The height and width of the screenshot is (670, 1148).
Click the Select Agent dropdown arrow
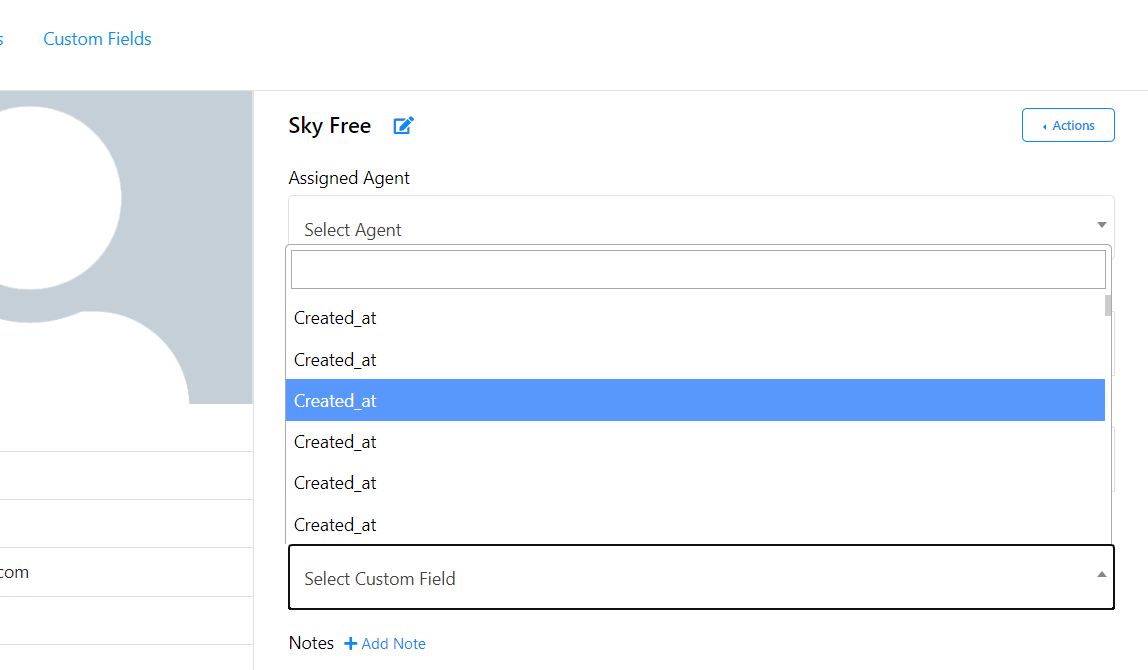[1101, 225]
